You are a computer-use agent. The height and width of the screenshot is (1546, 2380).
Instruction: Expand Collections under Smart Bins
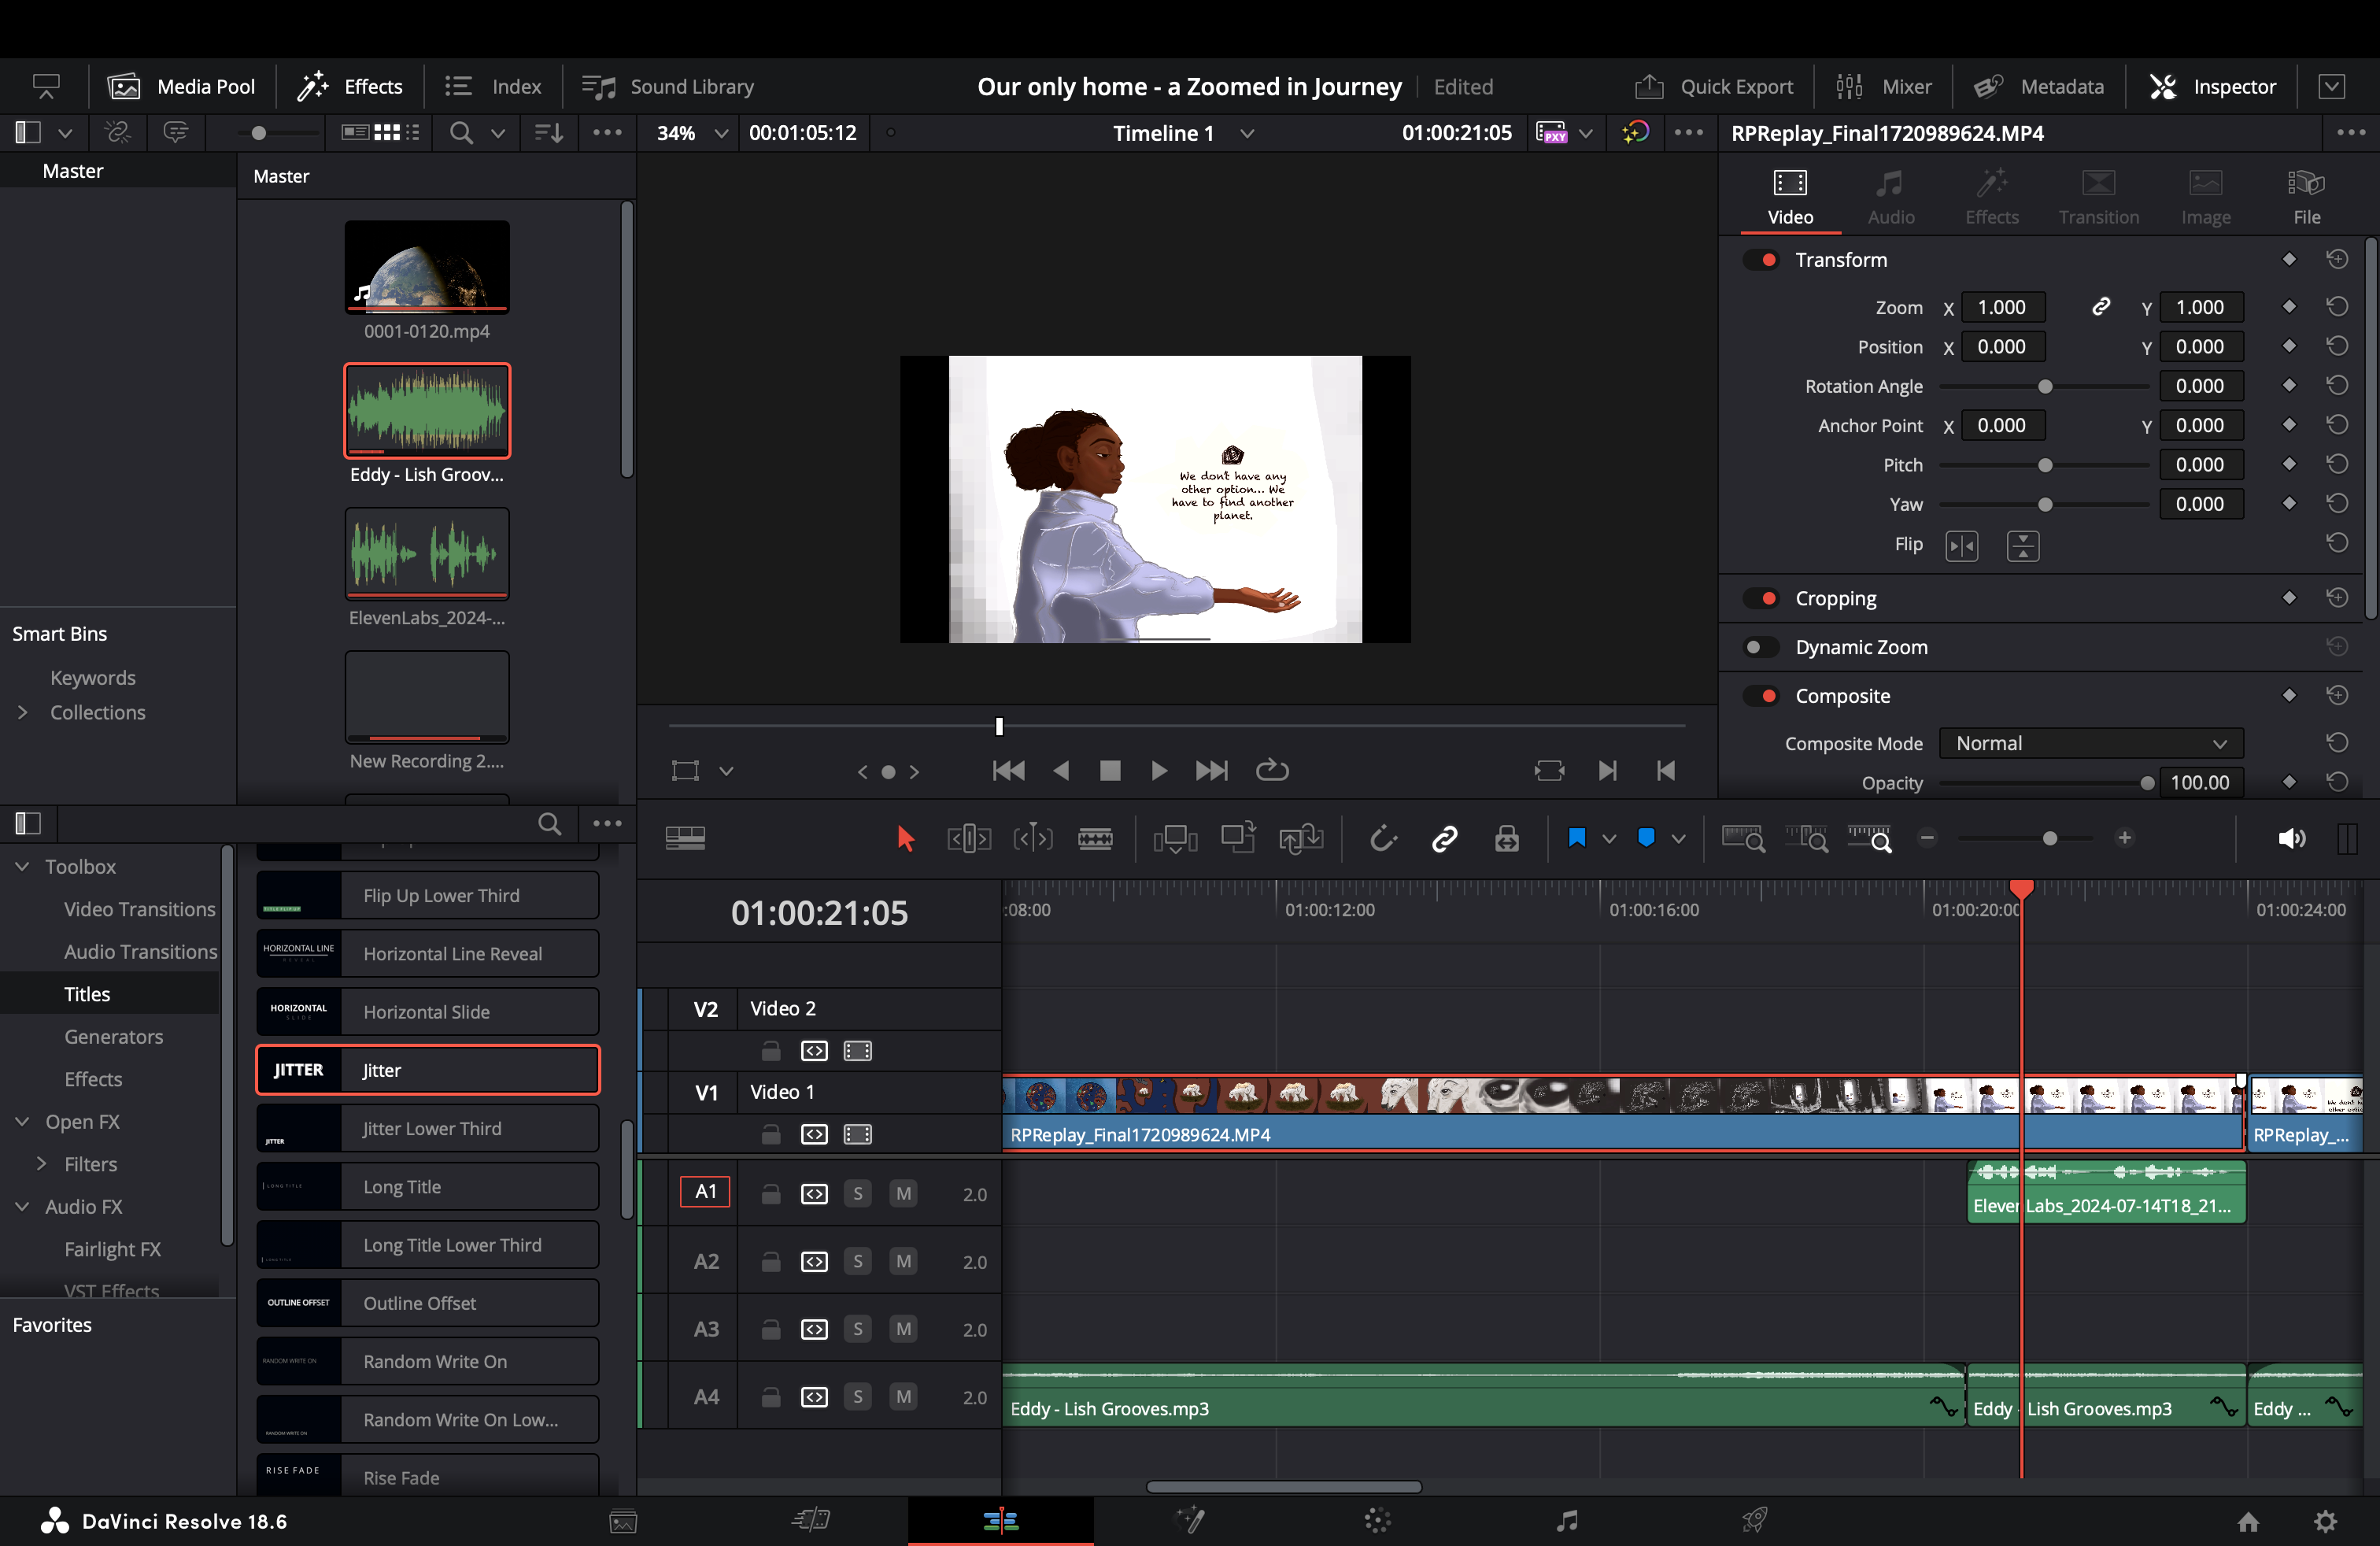click(x=22, y=712)
